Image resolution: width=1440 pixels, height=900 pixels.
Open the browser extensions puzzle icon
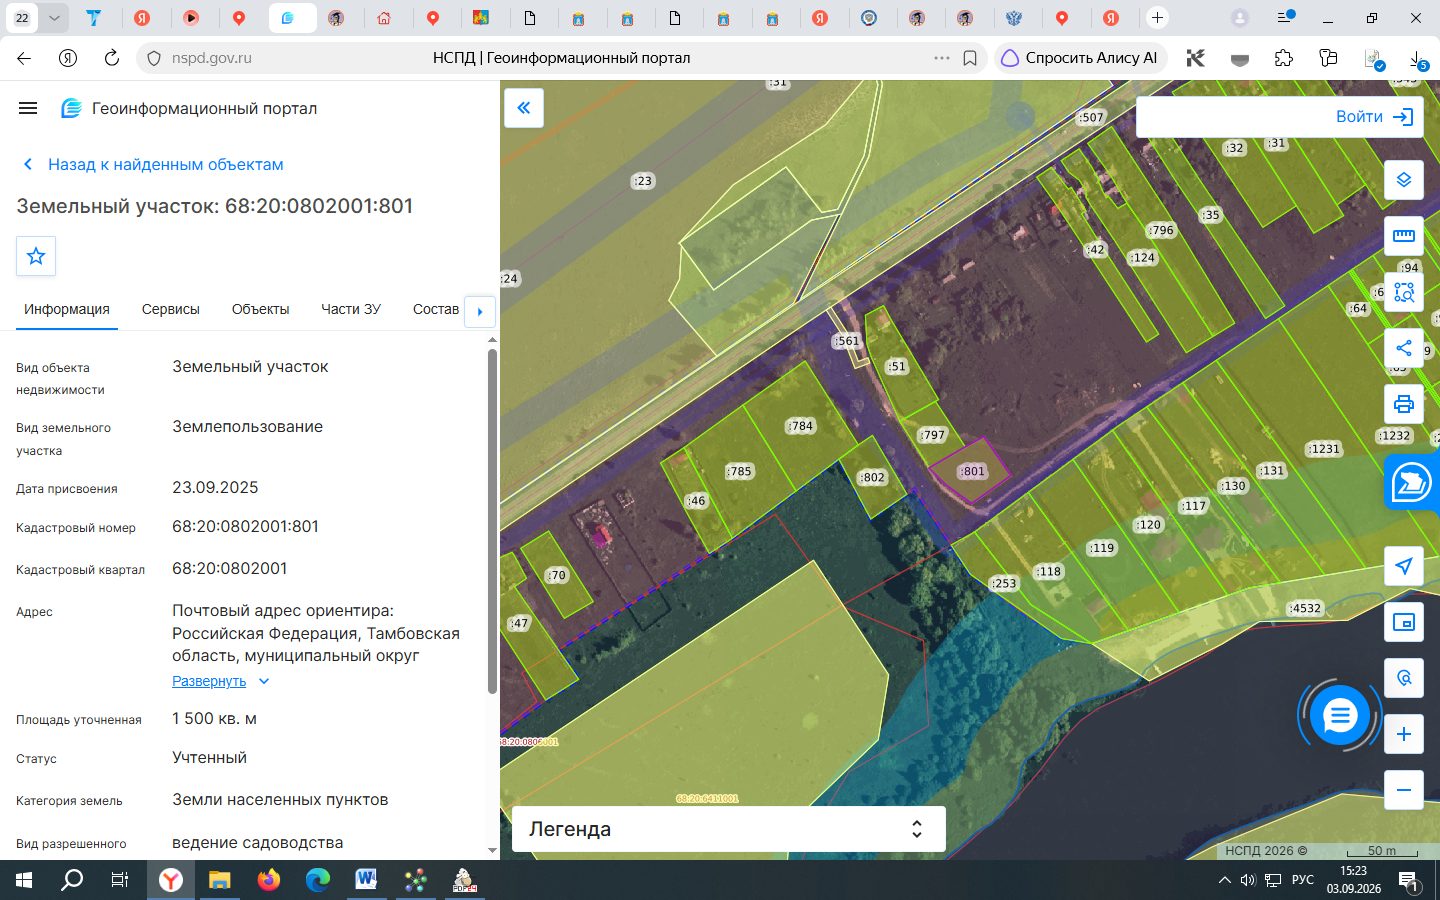[1284, 58]
